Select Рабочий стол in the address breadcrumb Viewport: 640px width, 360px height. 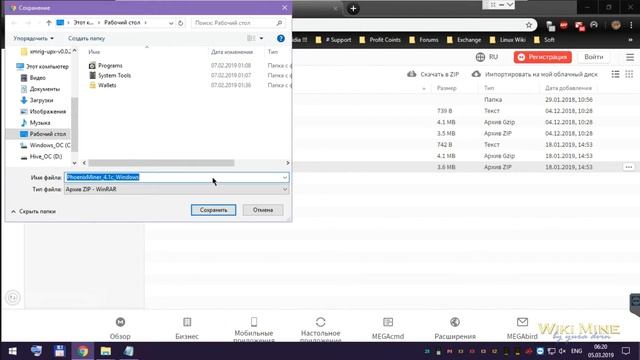pos(122,22)
